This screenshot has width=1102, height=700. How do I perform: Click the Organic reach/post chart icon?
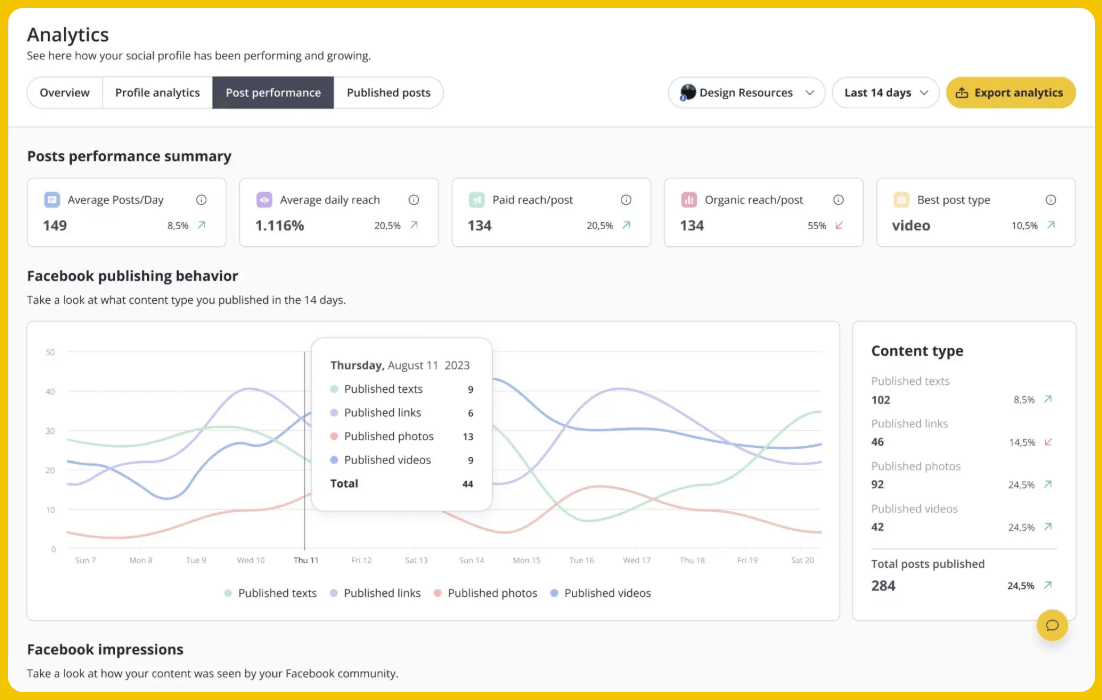pyautogui.click(x=689, y=200)
